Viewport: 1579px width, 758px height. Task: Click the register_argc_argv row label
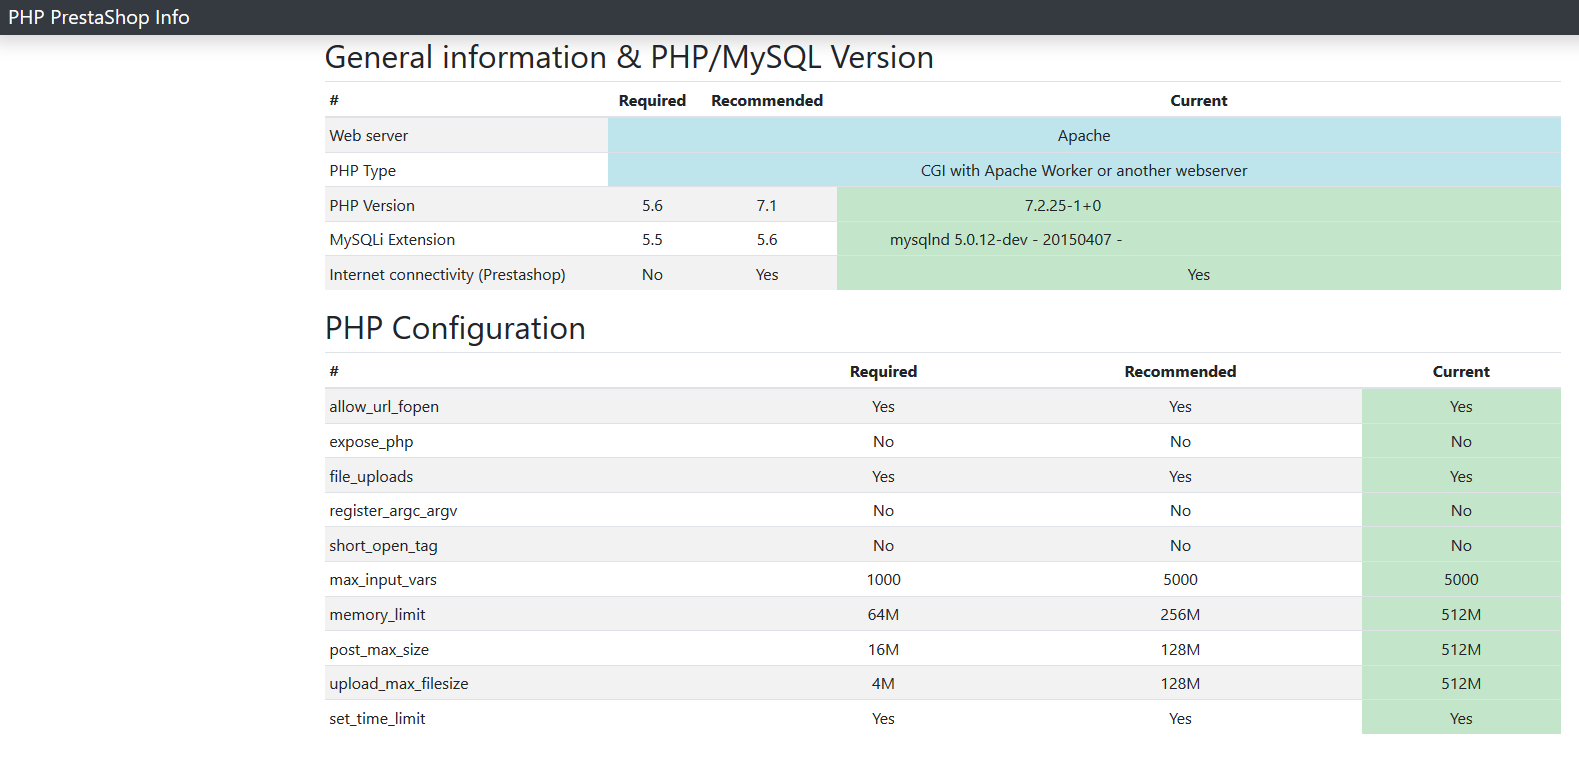click(393, 511)
